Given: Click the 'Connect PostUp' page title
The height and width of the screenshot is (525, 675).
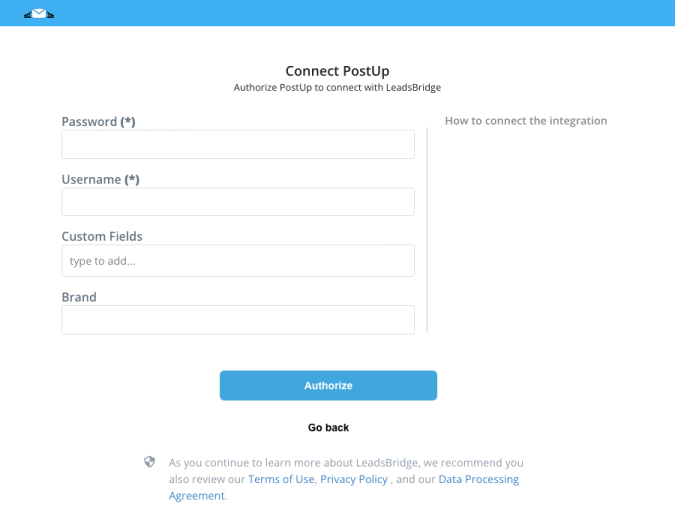Looking at the screenshot, I should click(338, 71).
